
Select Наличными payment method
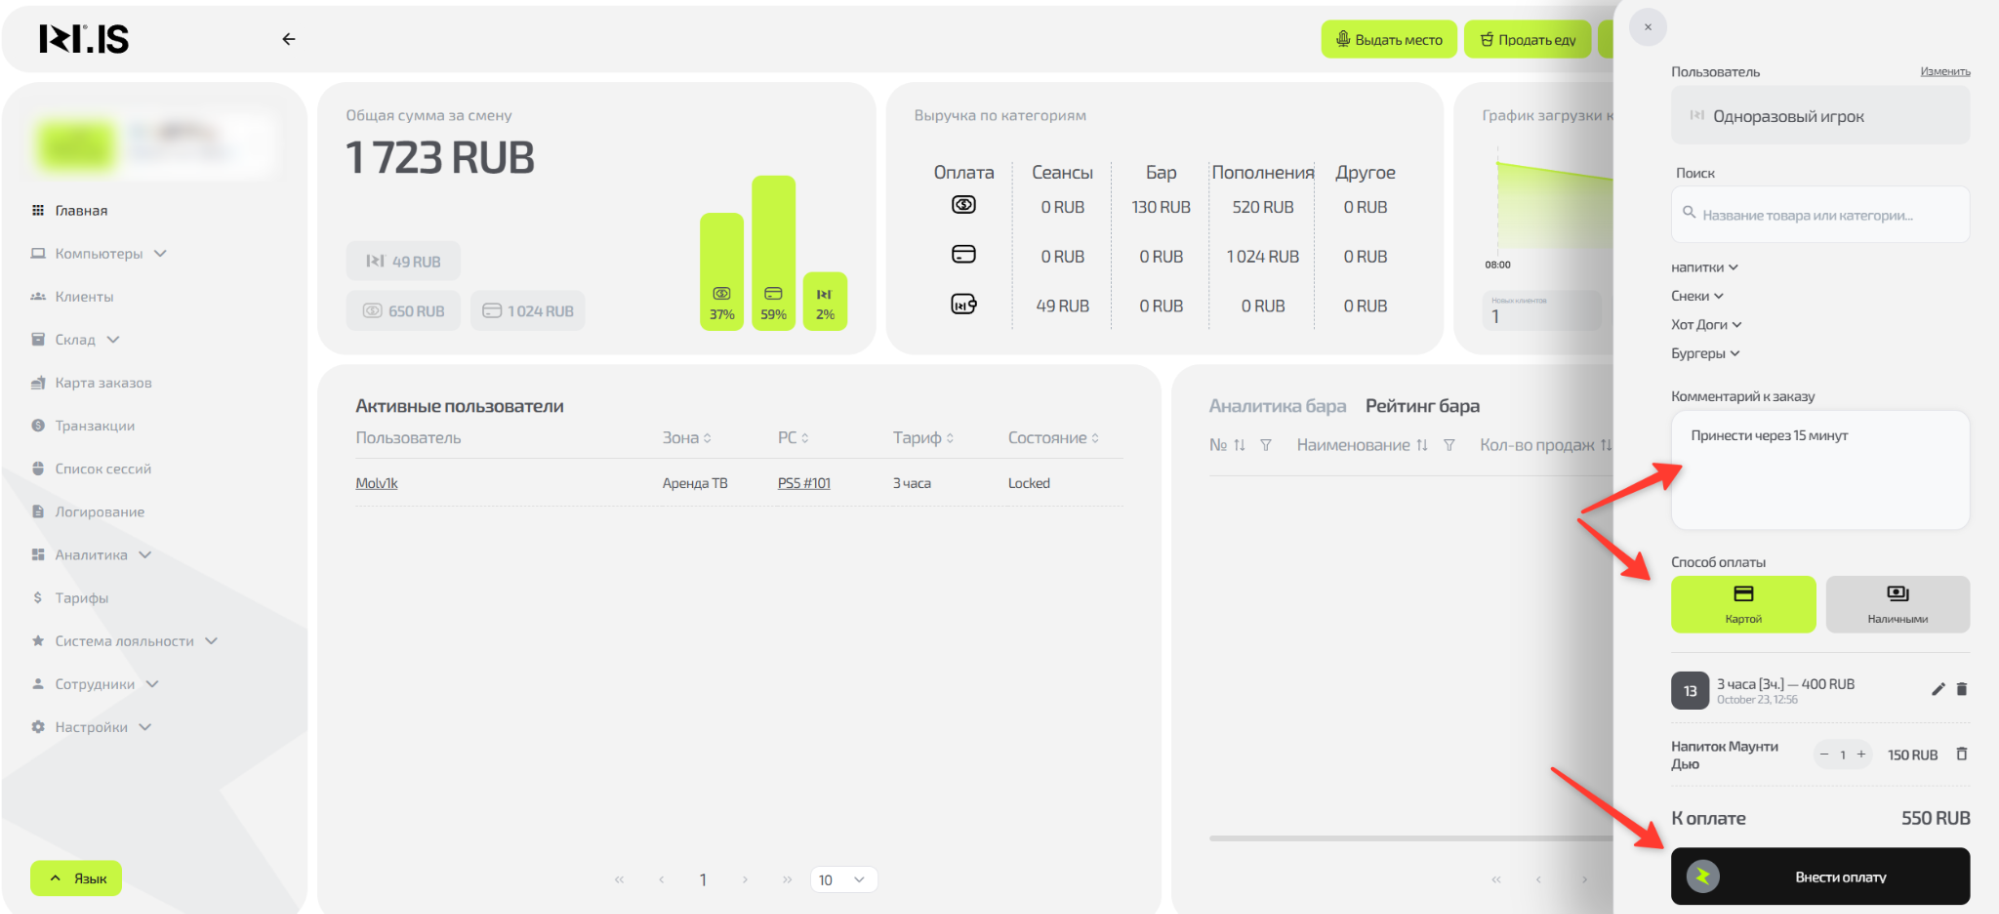(x=1897, y=604)
